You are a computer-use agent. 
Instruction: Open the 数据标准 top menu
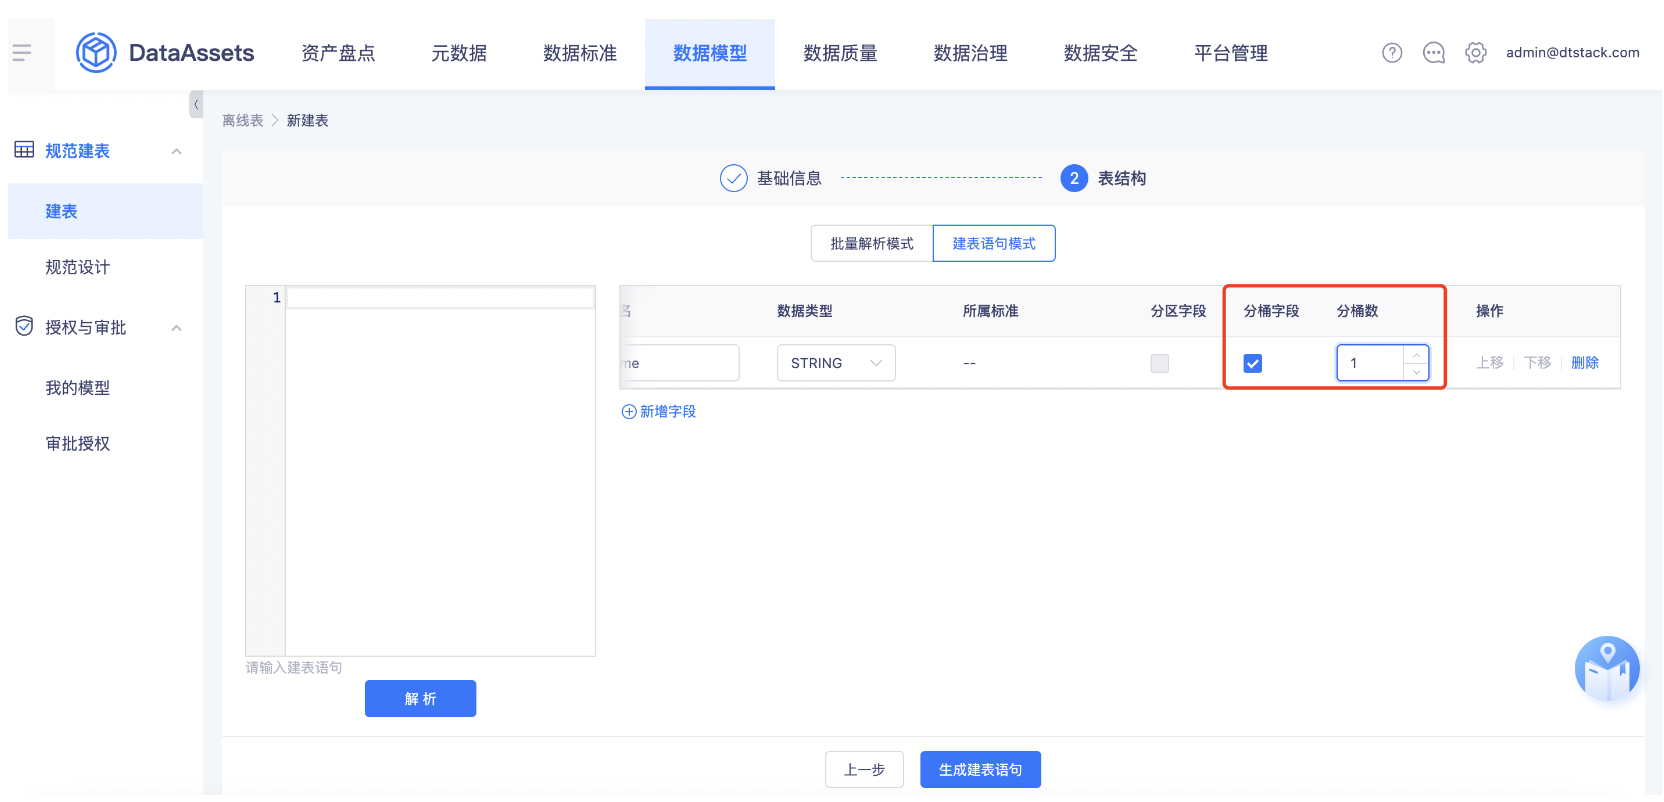tap(580, 53)
